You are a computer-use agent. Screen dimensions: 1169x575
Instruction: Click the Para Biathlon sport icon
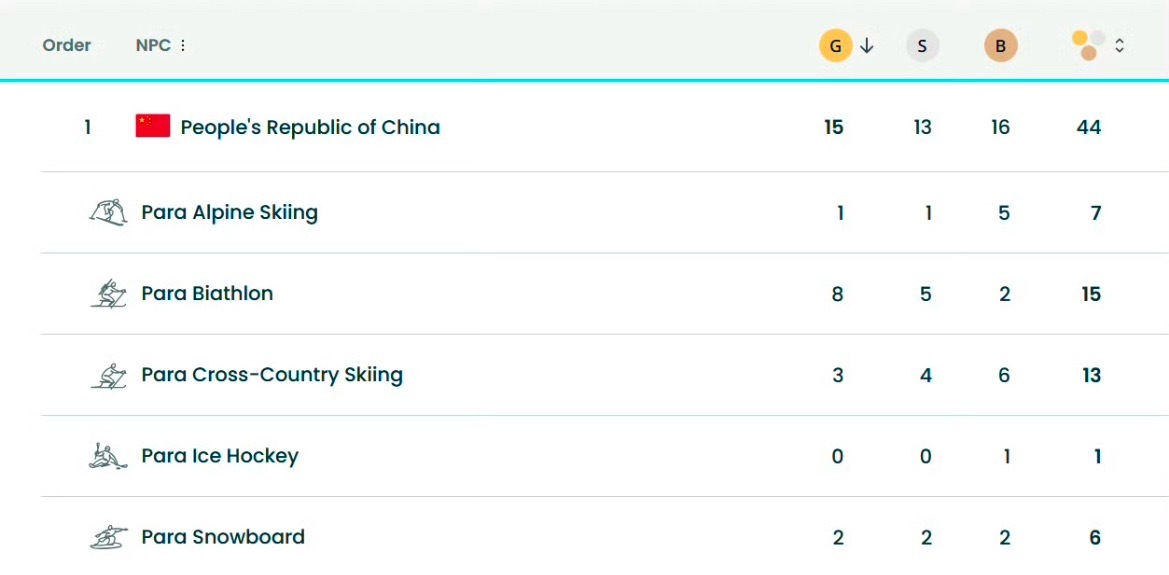pyautogui.click(x=108, y=294)
